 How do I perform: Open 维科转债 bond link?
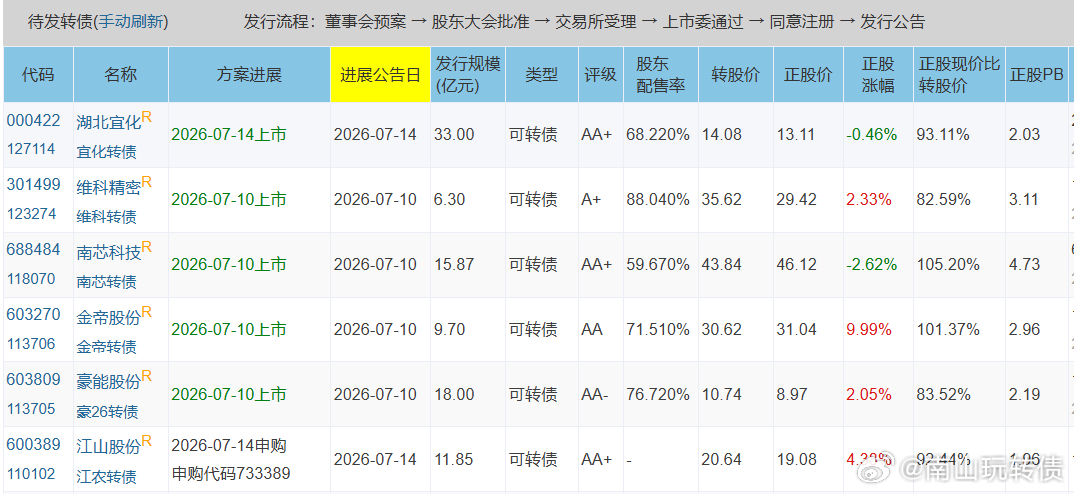click(x=106, y=217)
